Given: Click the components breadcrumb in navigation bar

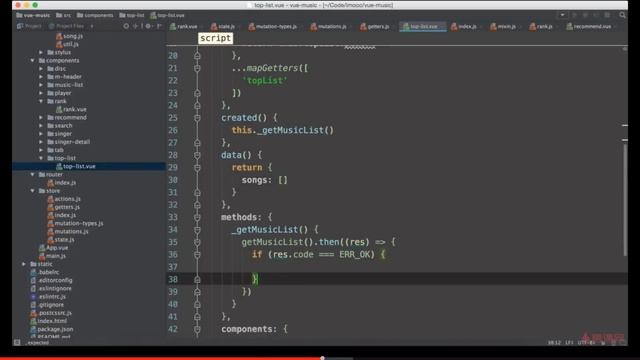Looking at the screenshot, I should point(95,15).
